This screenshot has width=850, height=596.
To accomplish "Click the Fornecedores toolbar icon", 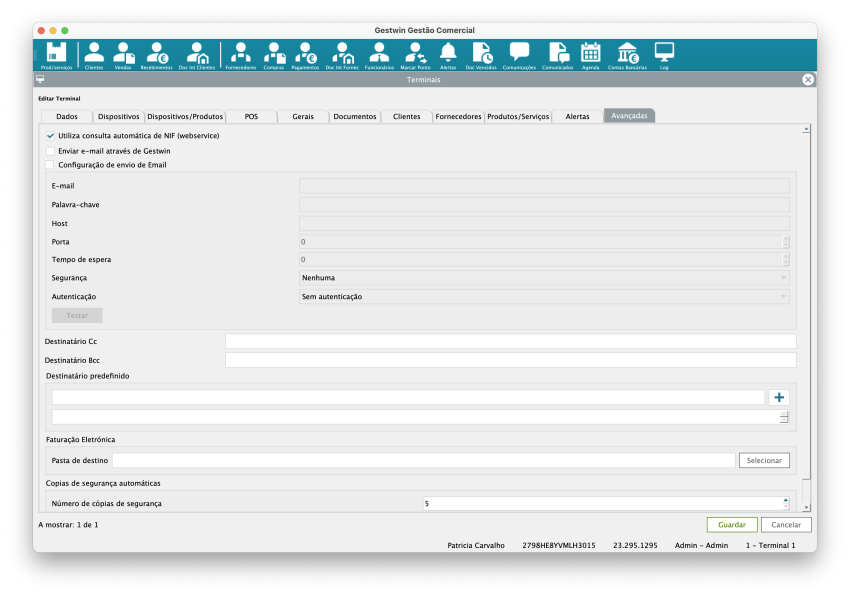I will click(x=240, y=55).
